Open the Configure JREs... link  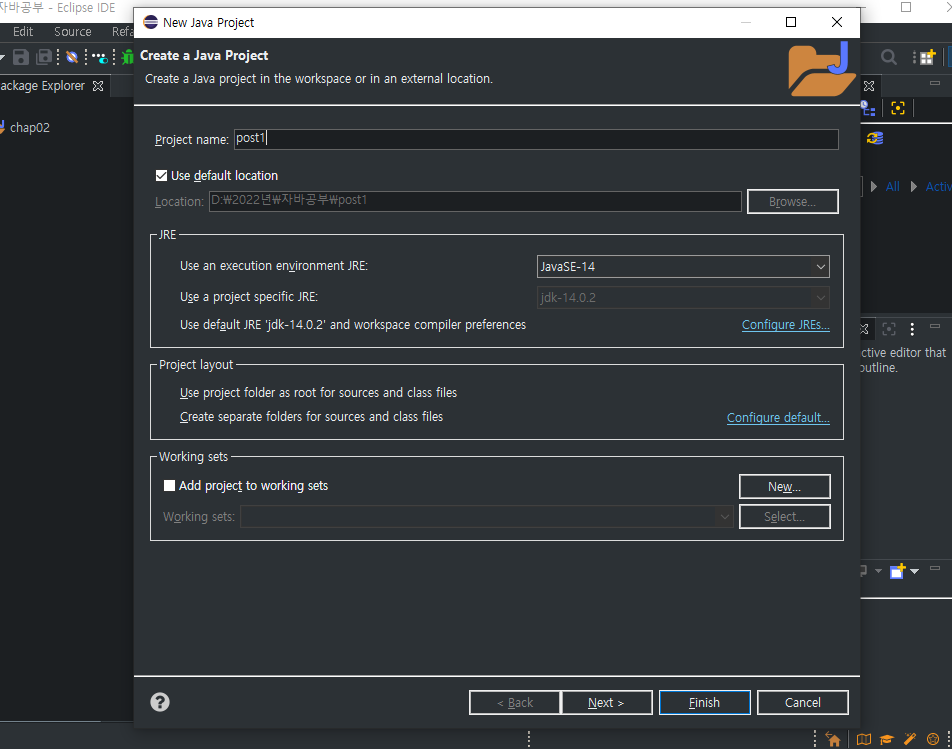tap(786, 325)
